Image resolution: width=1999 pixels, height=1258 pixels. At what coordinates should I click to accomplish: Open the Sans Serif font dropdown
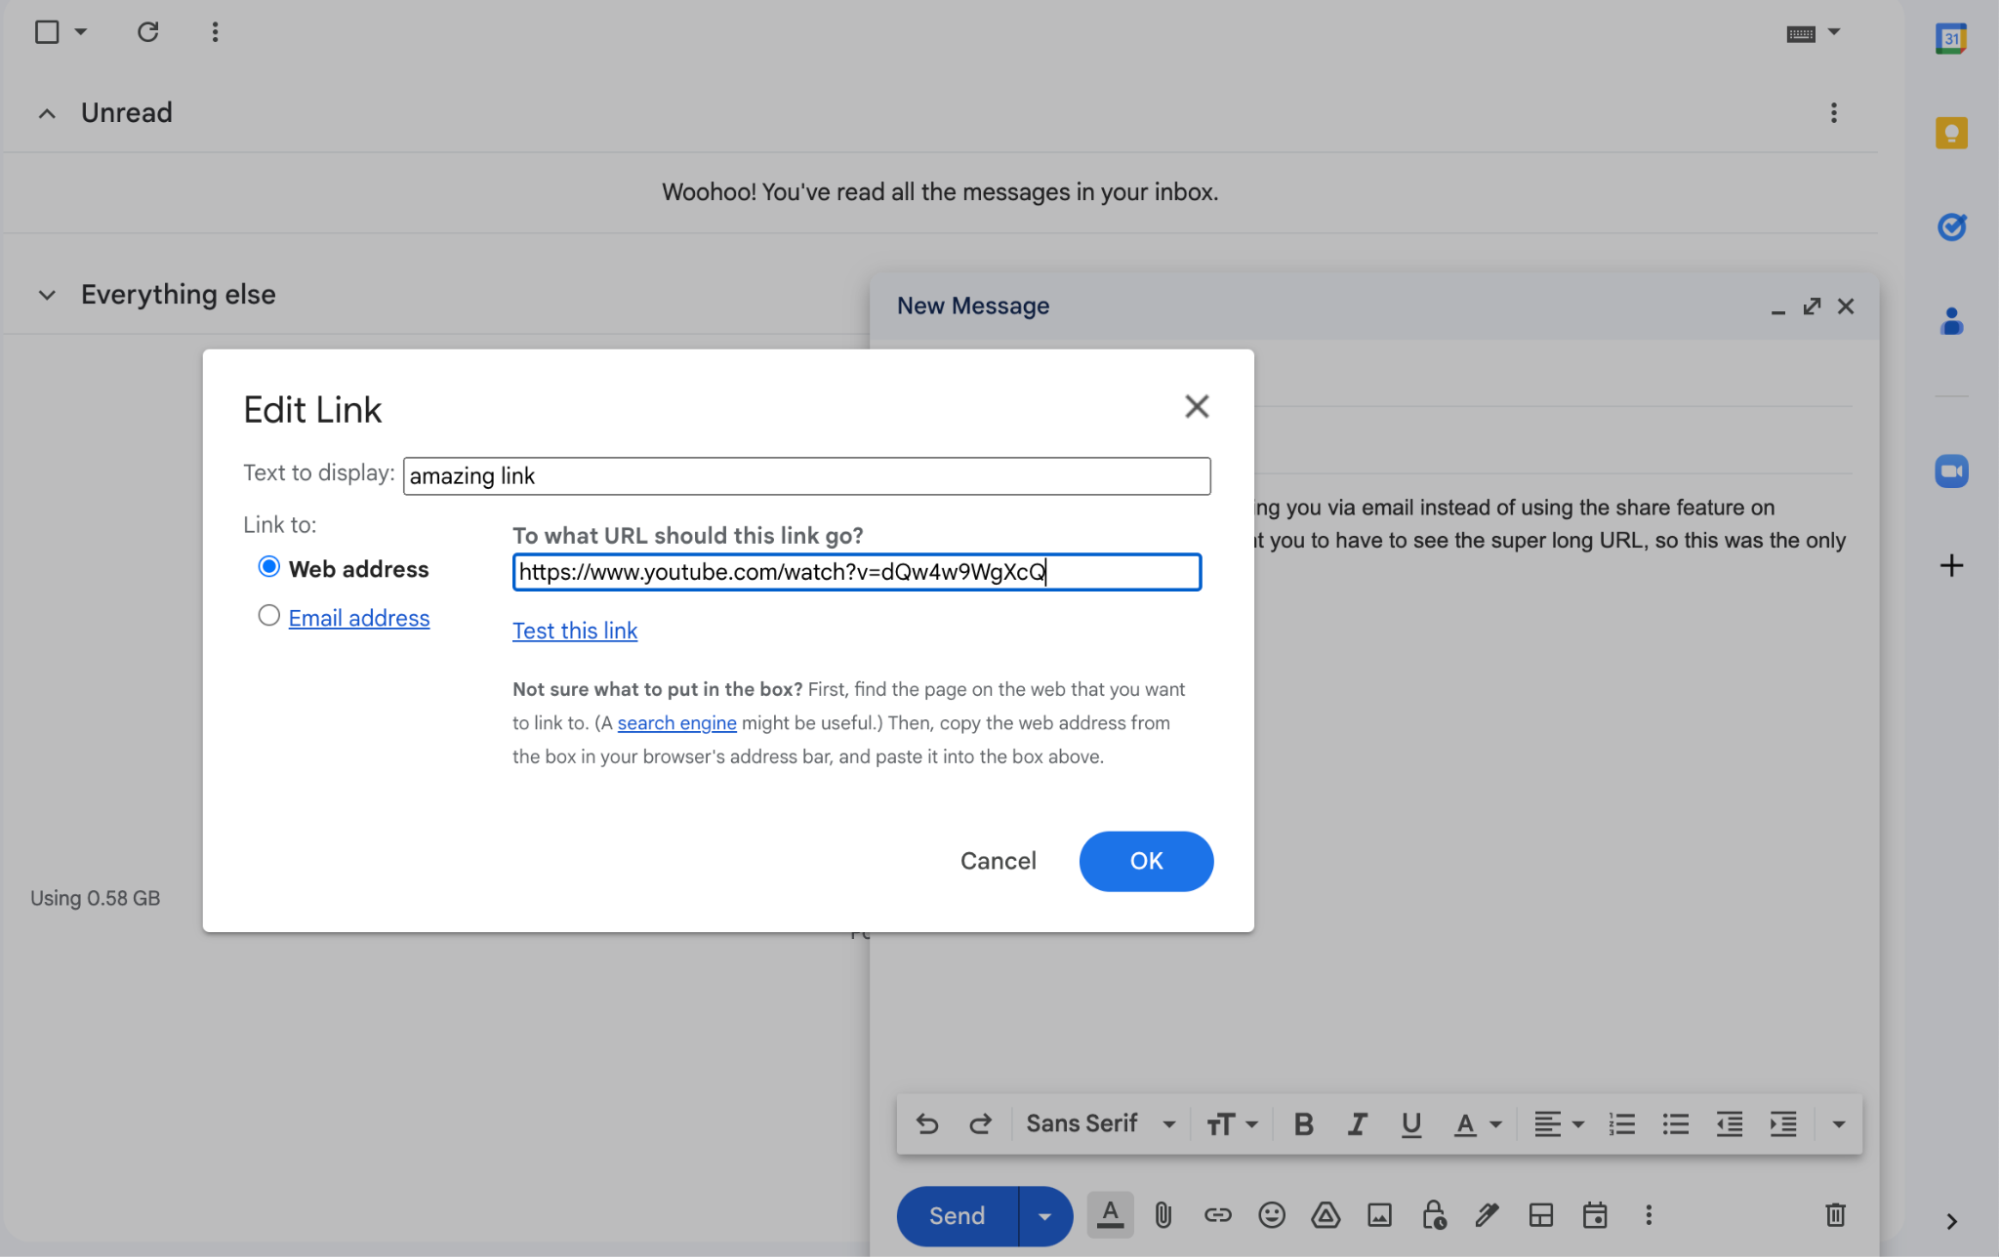tap(1099, 1125)
